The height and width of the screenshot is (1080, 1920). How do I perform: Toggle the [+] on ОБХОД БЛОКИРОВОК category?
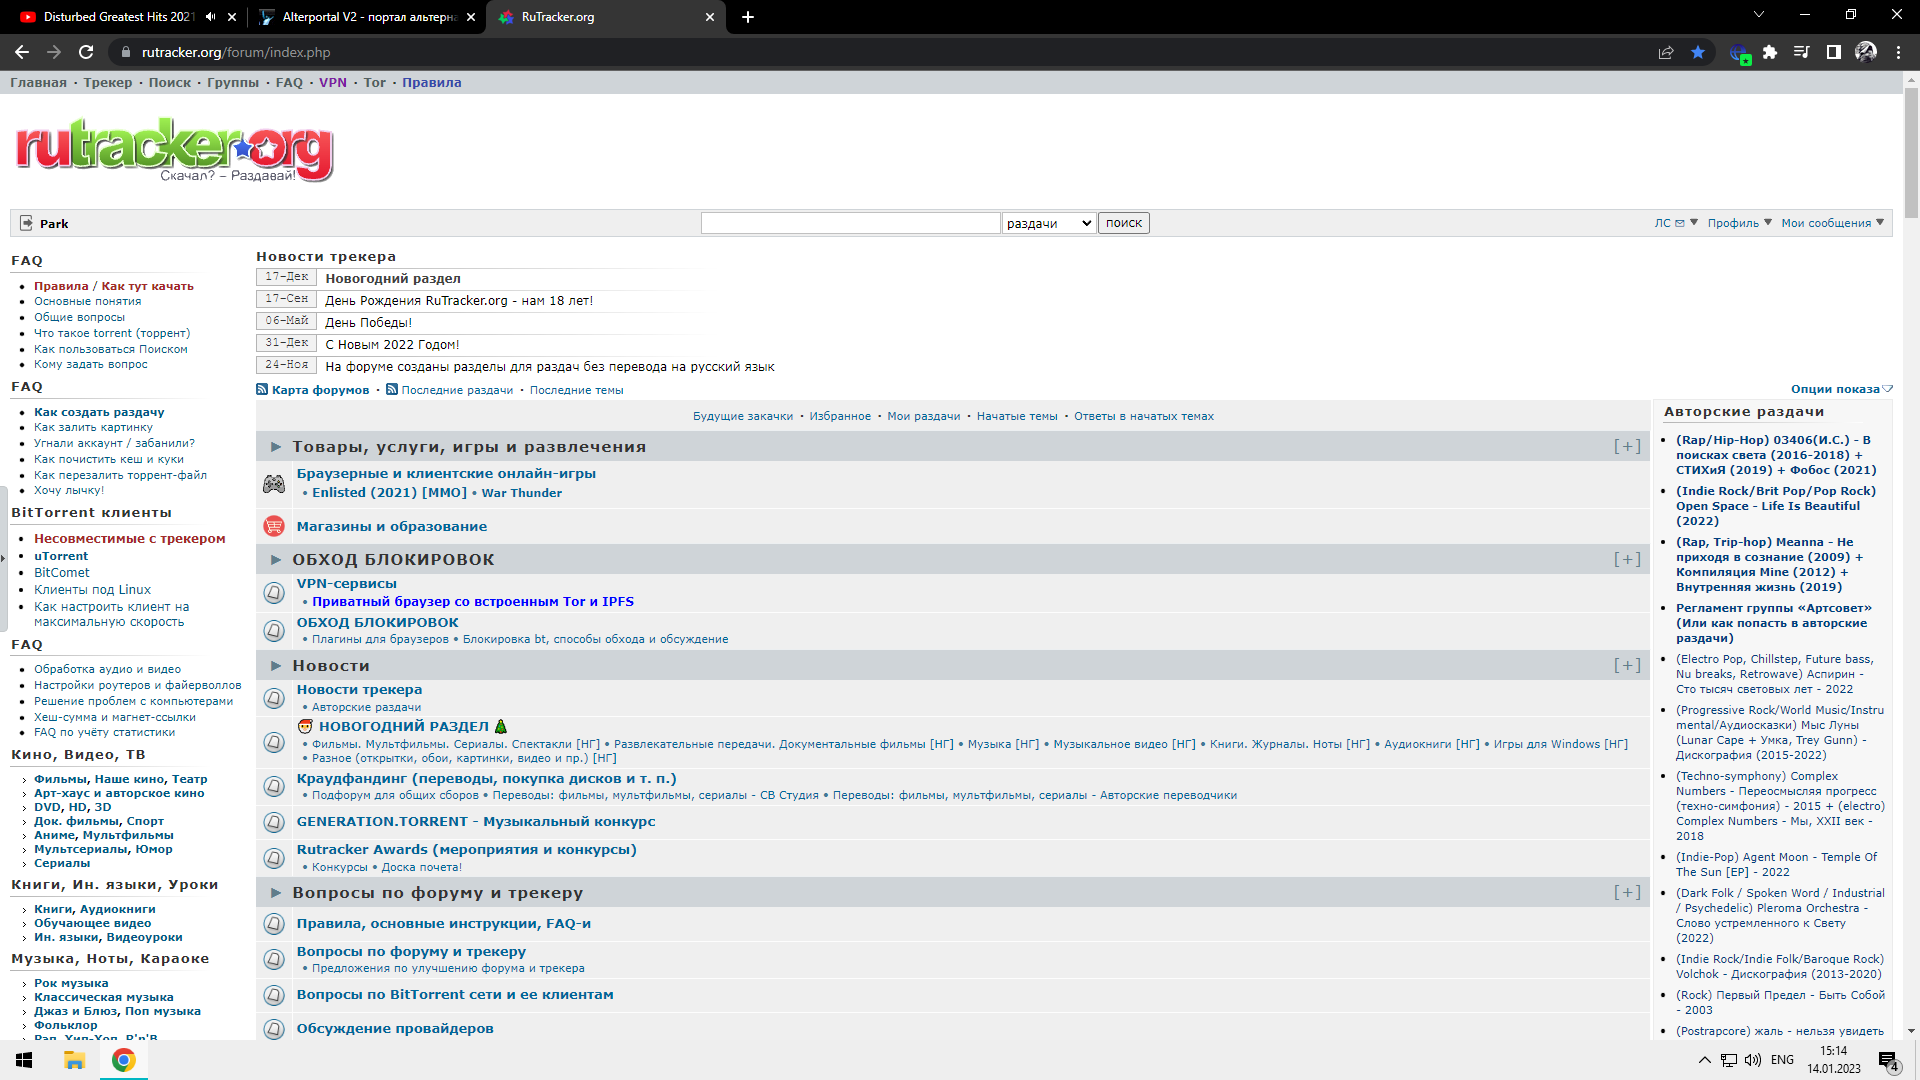click(x=1627, y=560)
